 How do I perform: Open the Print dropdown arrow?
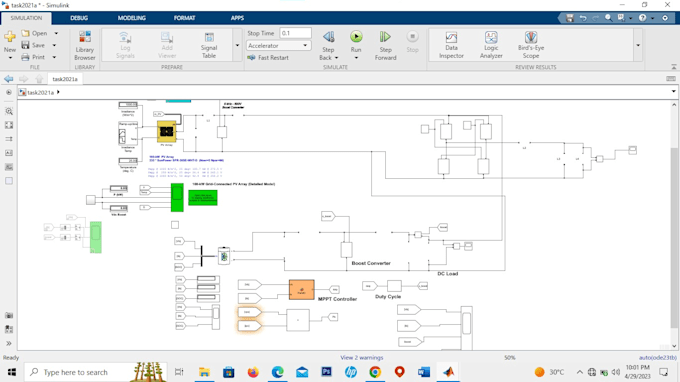(x=54, y=57)
